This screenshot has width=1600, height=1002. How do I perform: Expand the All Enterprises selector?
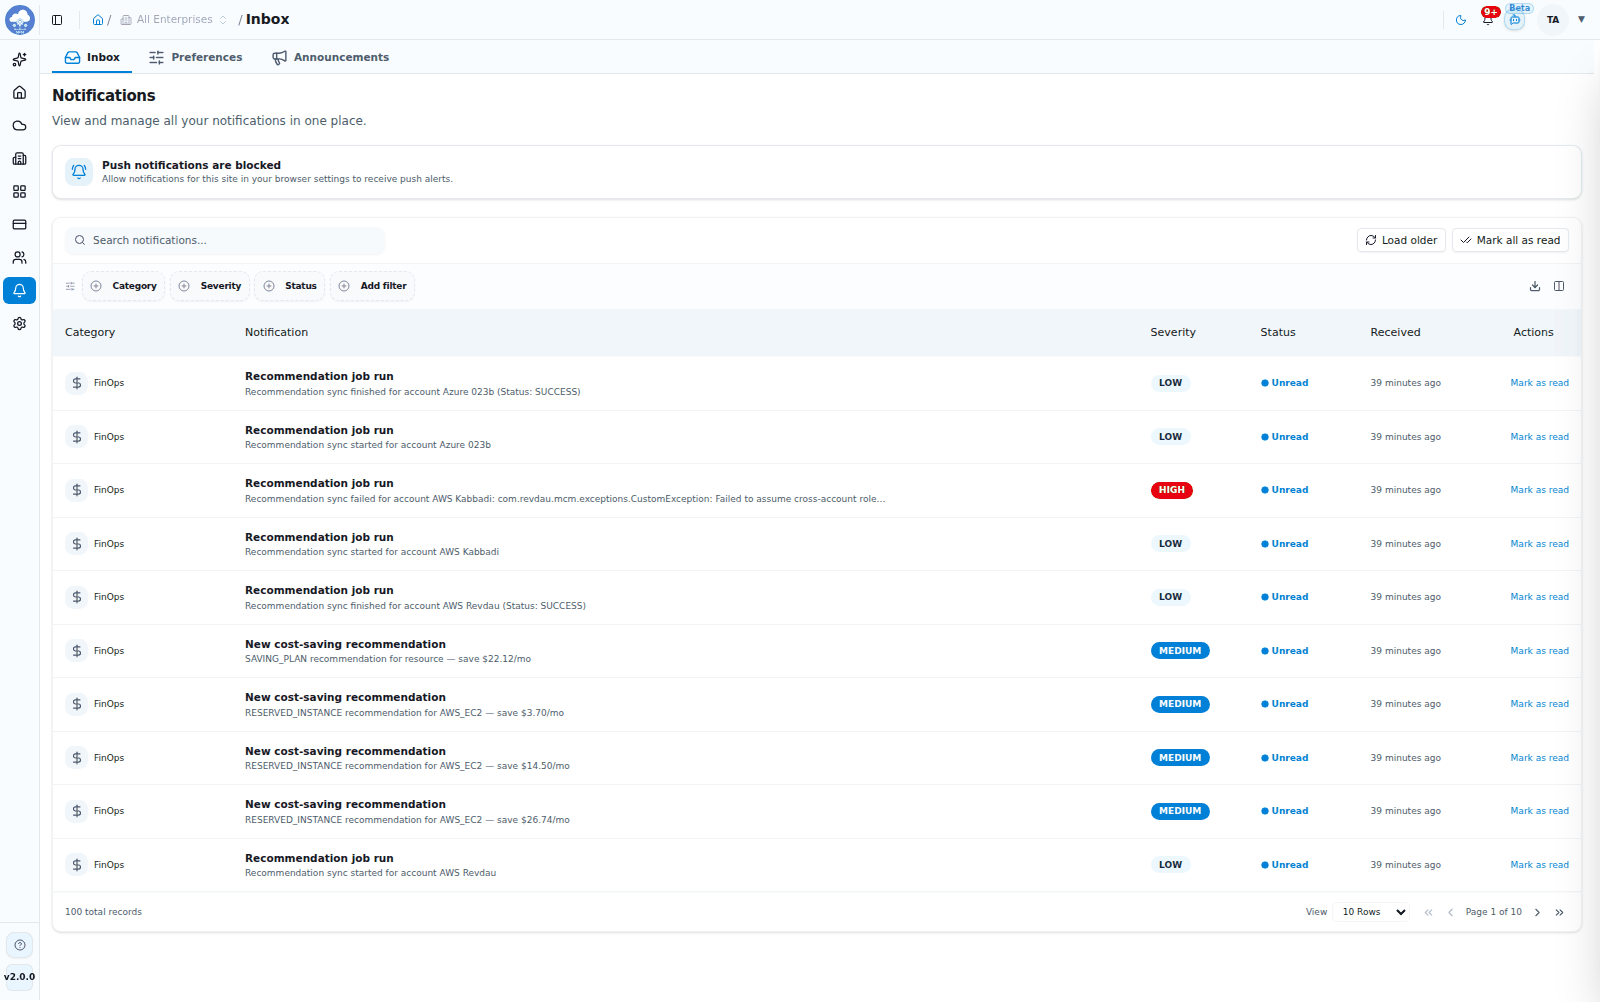coord(174,20)
